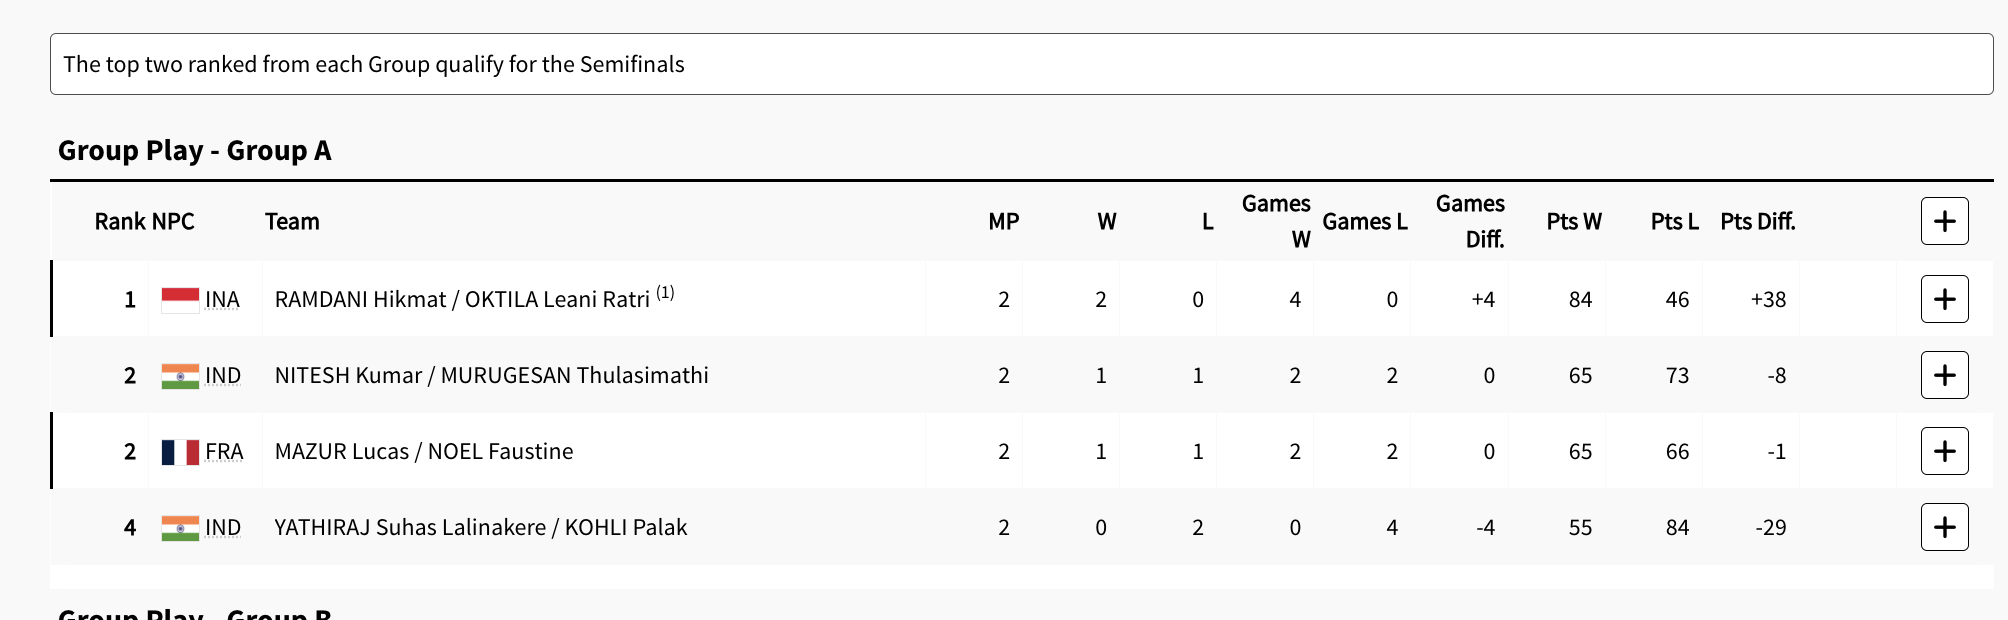2008x620 pixels.
Task: Click India flag beside NITESH Kumar
Action: pos(180,376)
